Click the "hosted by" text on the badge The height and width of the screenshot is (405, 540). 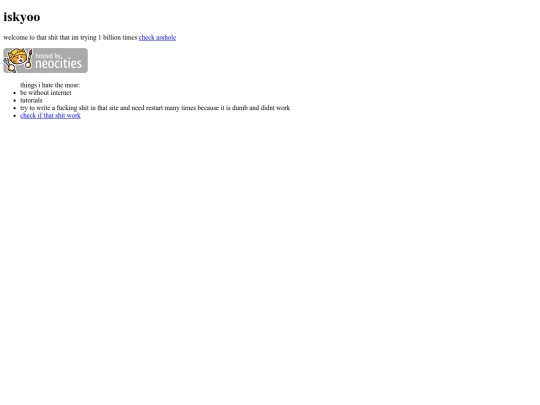[48, 55]
